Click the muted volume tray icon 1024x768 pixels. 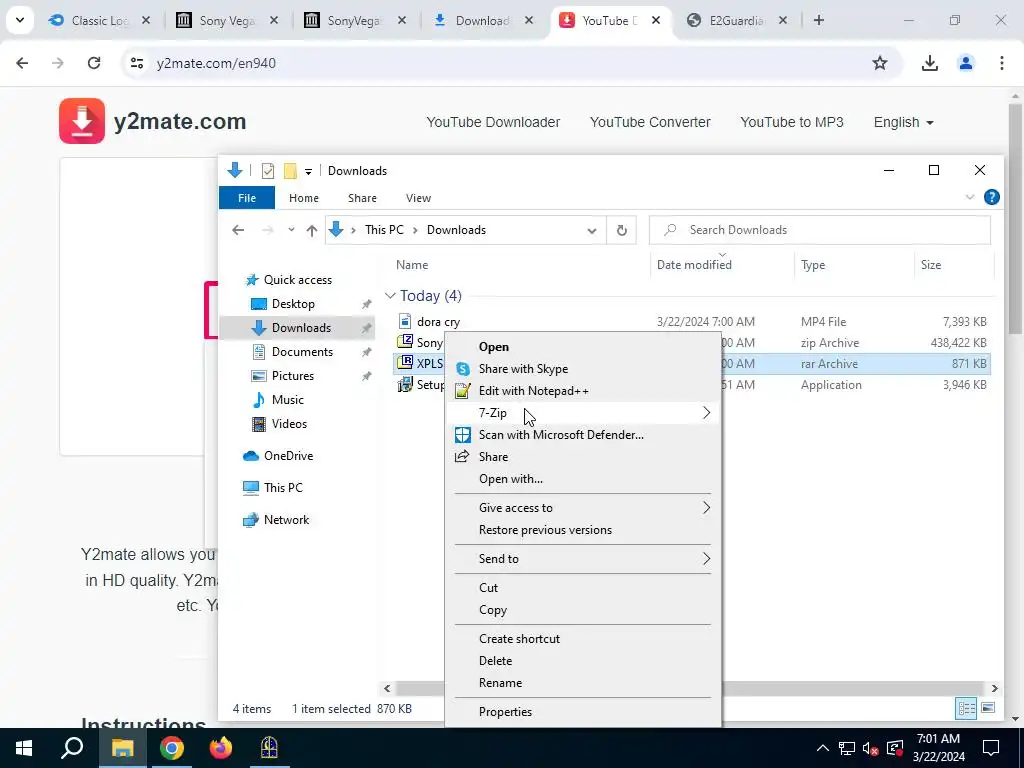tap(870, 748)
